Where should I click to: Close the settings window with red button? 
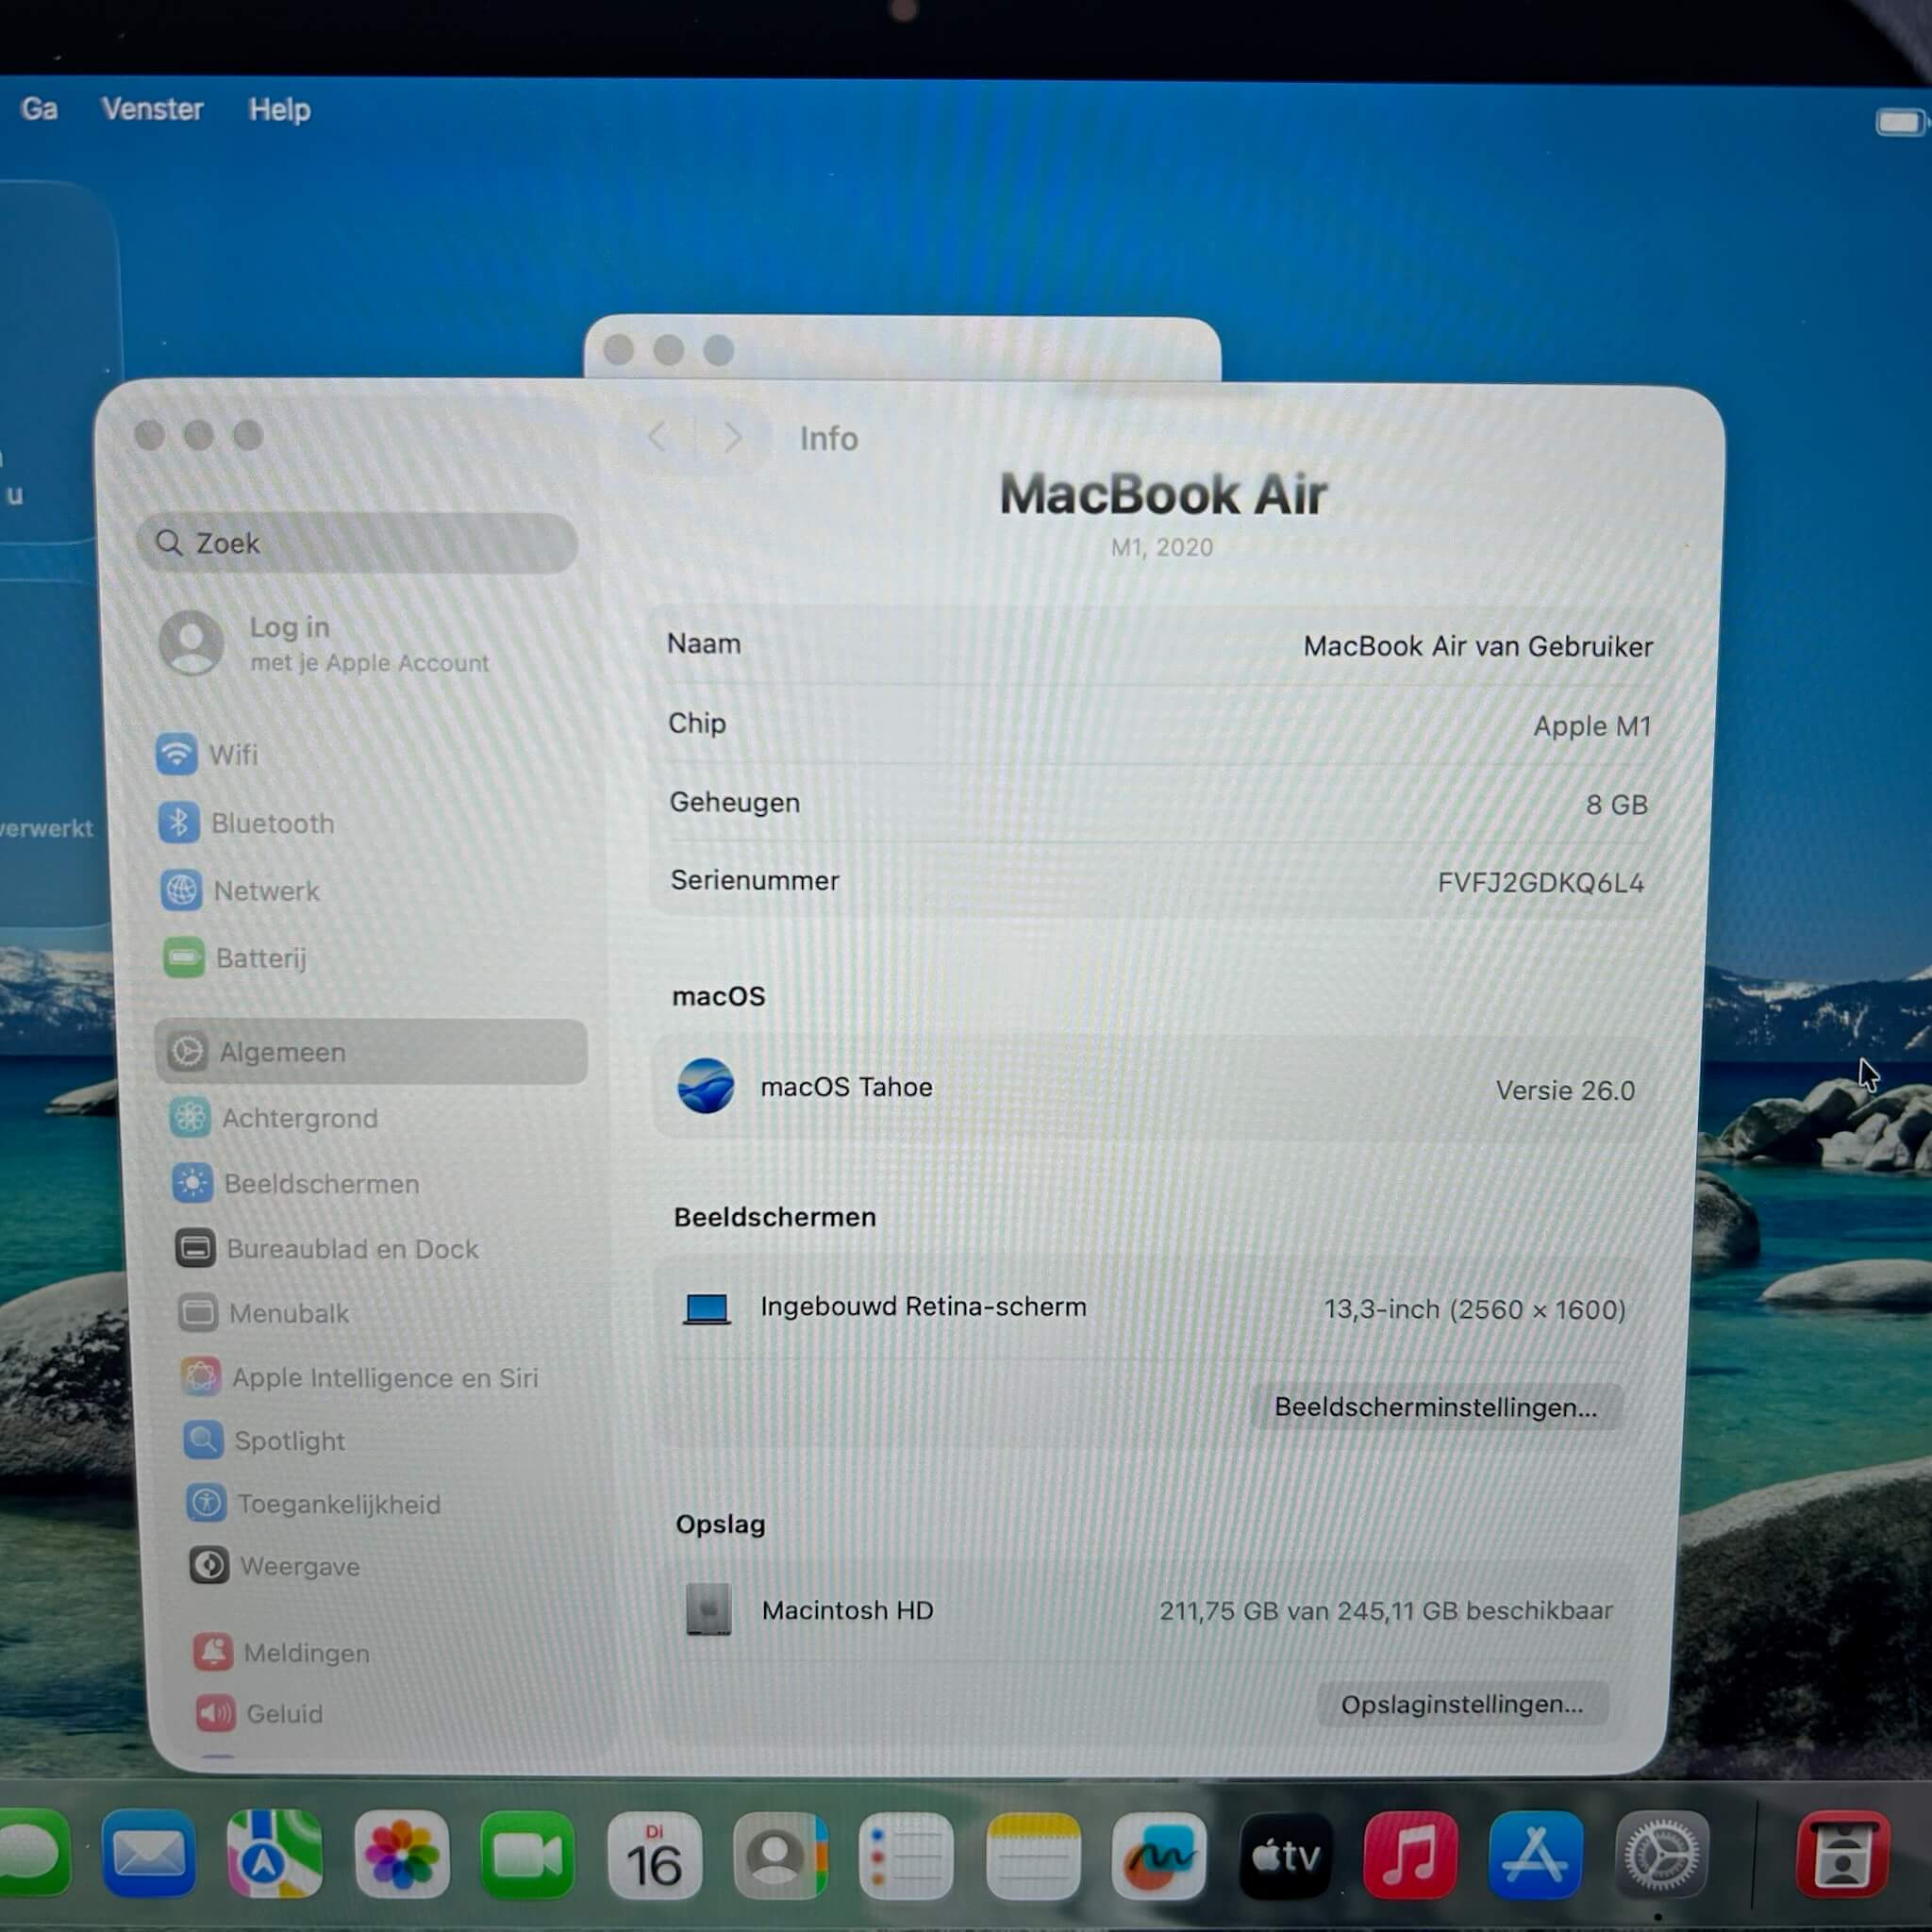click(x=150, y=435)
